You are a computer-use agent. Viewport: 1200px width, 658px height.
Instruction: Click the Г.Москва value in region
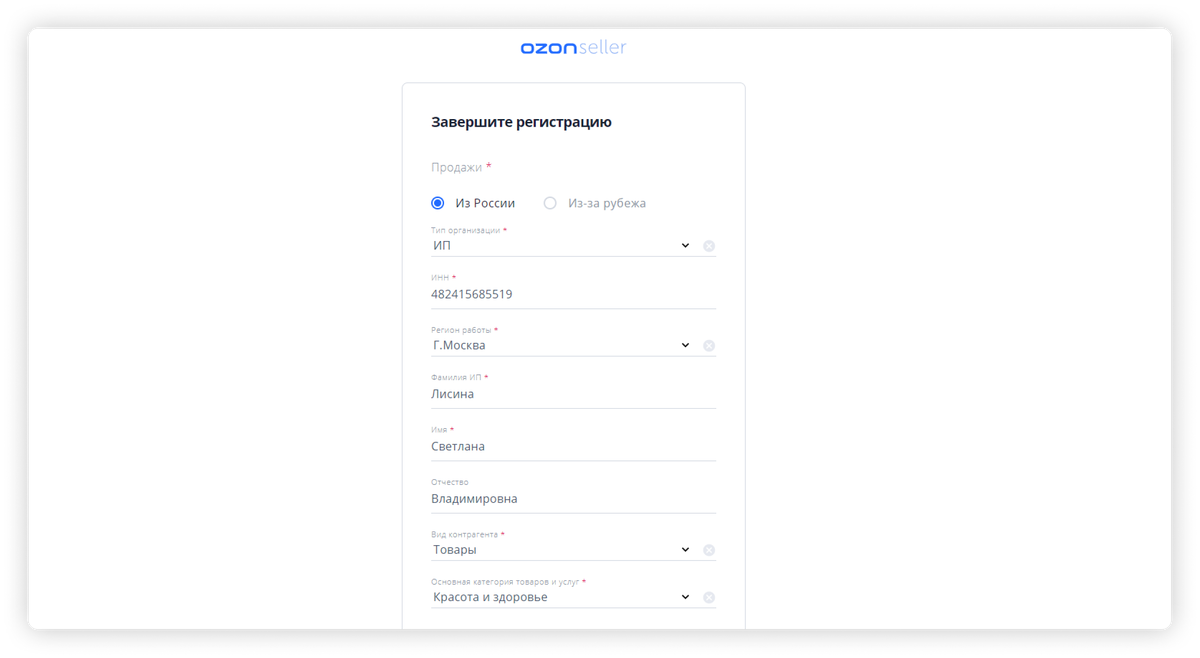tap(459, 346)
